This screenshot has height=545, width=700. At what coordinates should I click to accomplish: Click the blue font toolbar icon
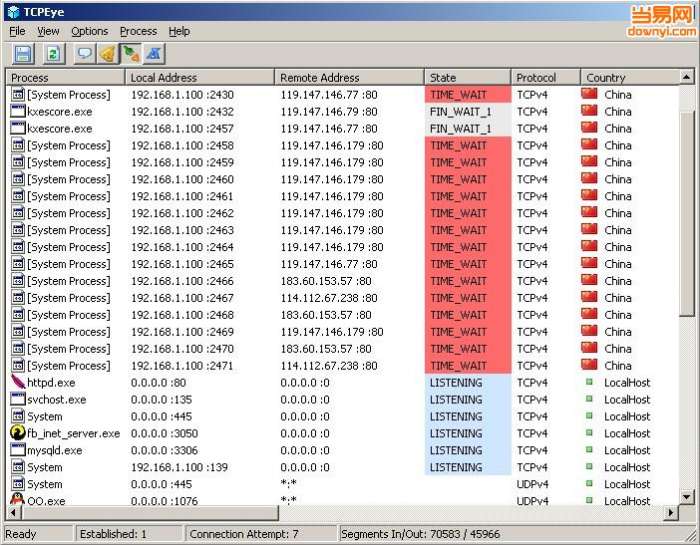pos(154,54)
